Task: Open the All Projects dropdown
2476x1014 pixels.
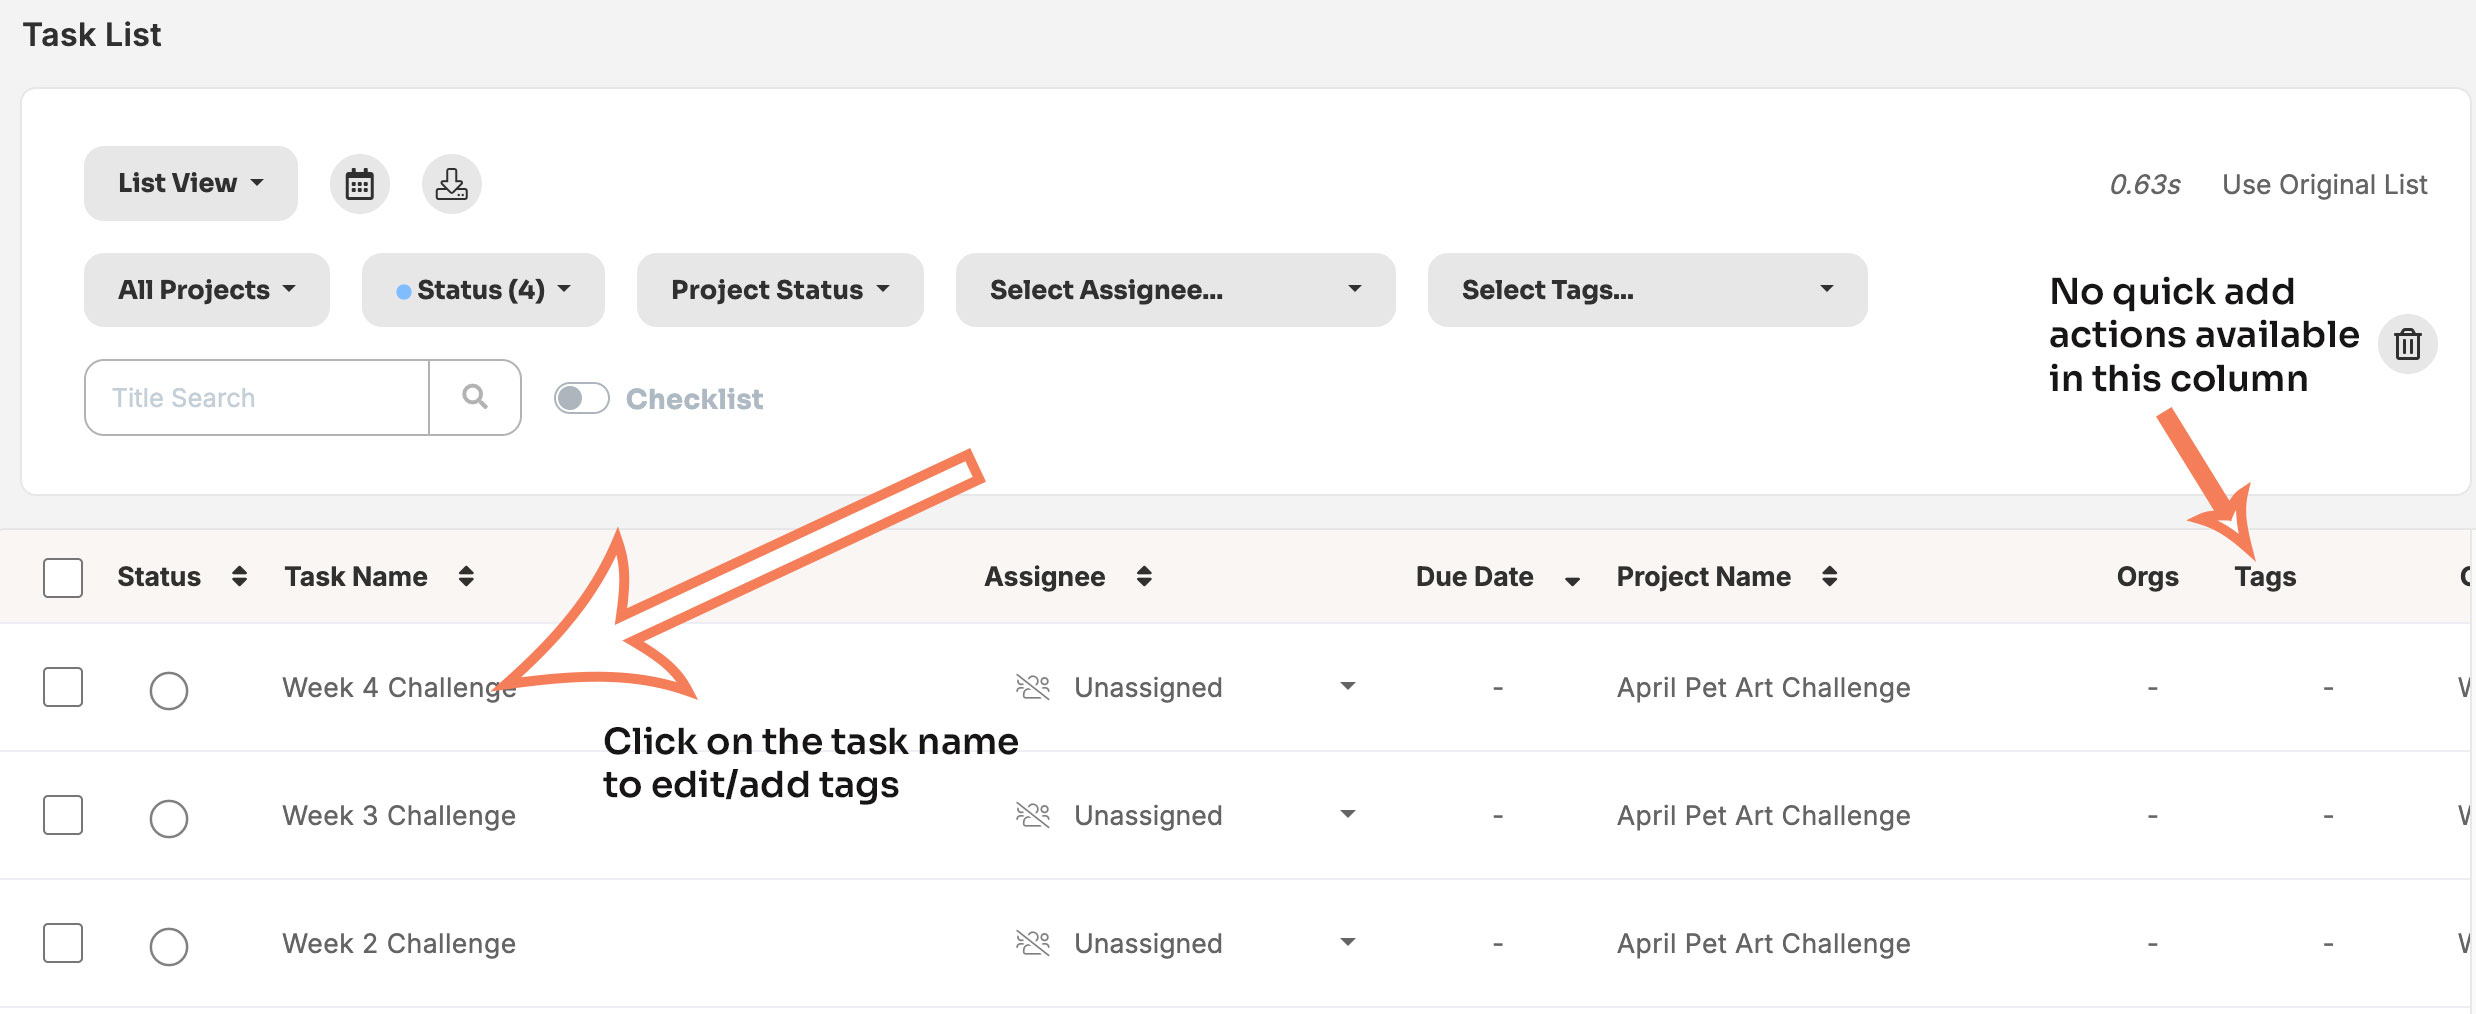Action: point(207,290)
